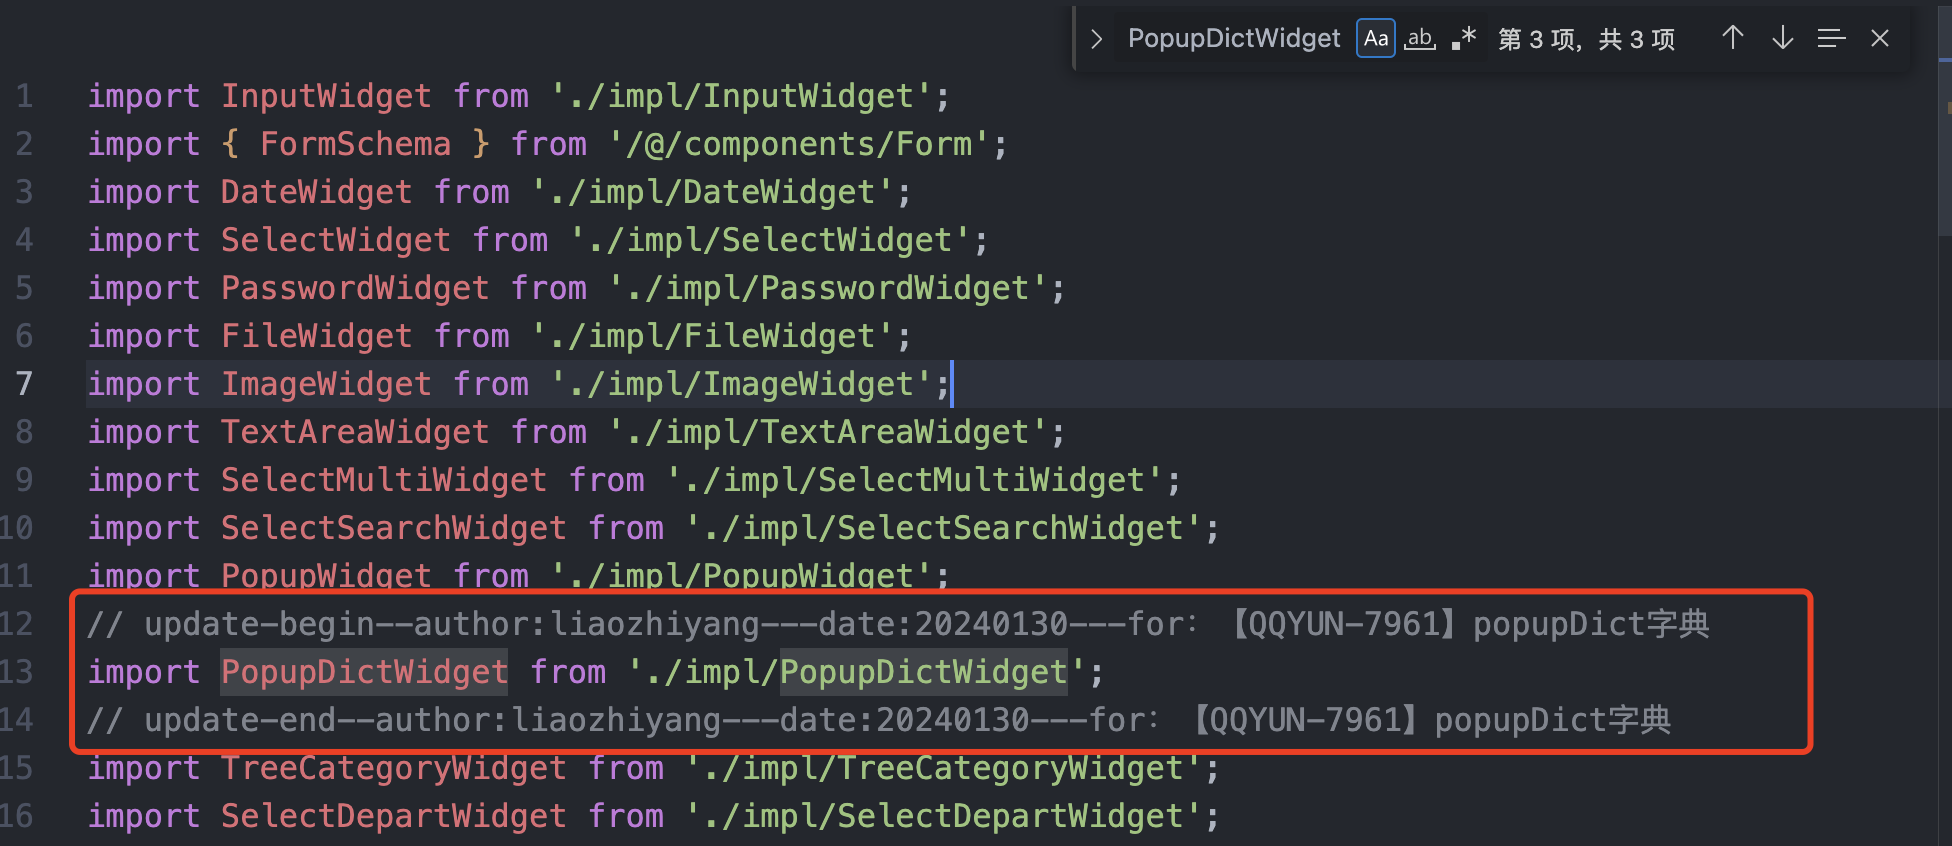Toggle Match Case (Aa) in find widget
Image resolution: width=1952 pixels, height=846 pixels.
[1375, 39]
